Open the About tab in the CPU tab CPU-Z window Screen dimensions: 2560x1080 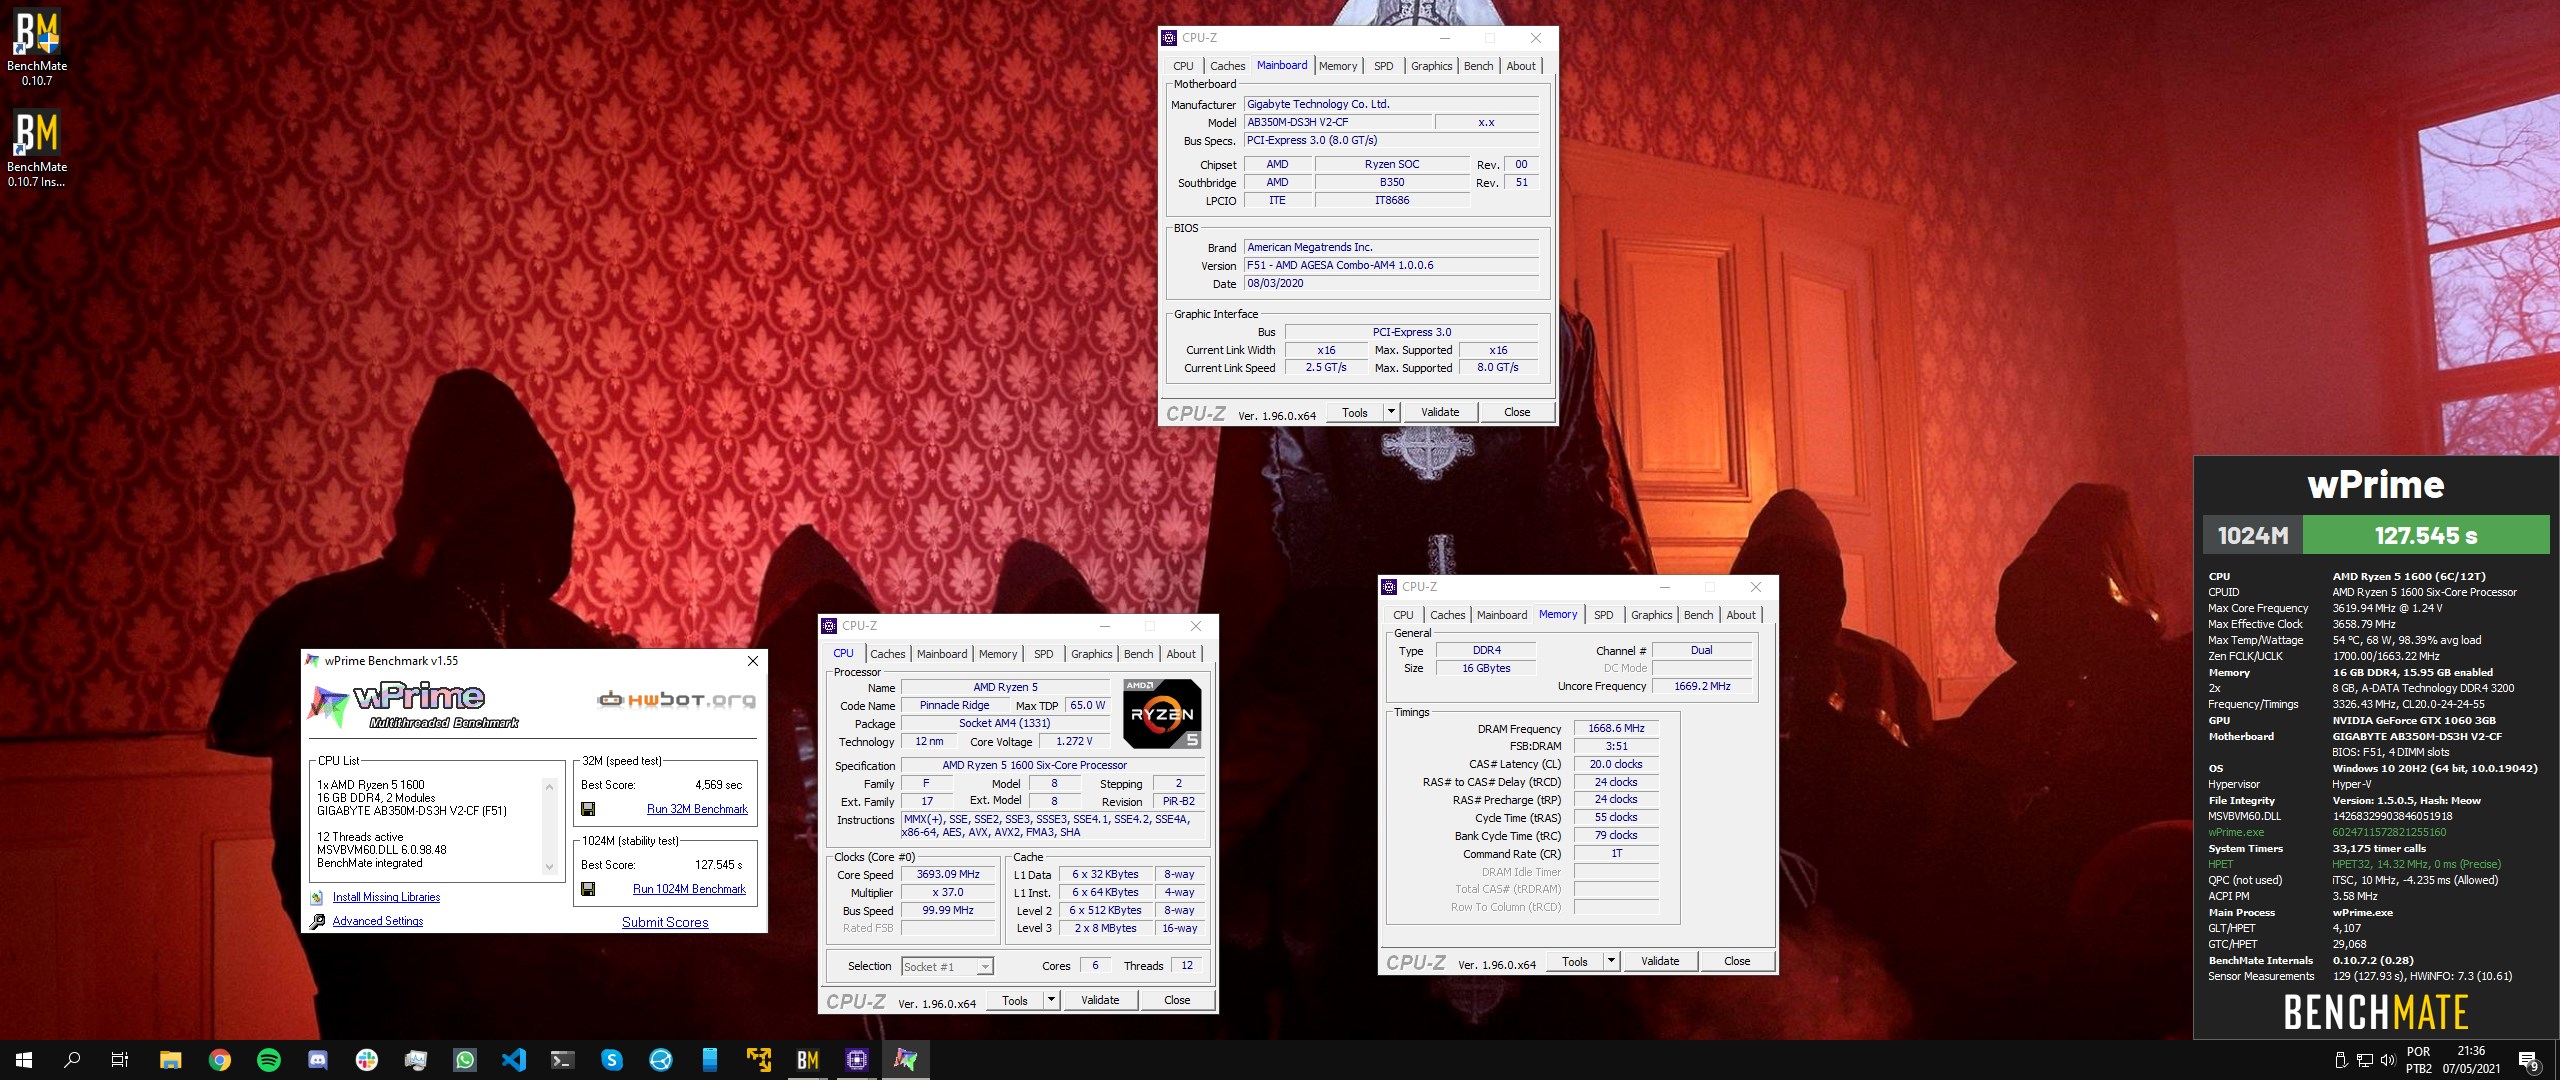point(1181,654)
